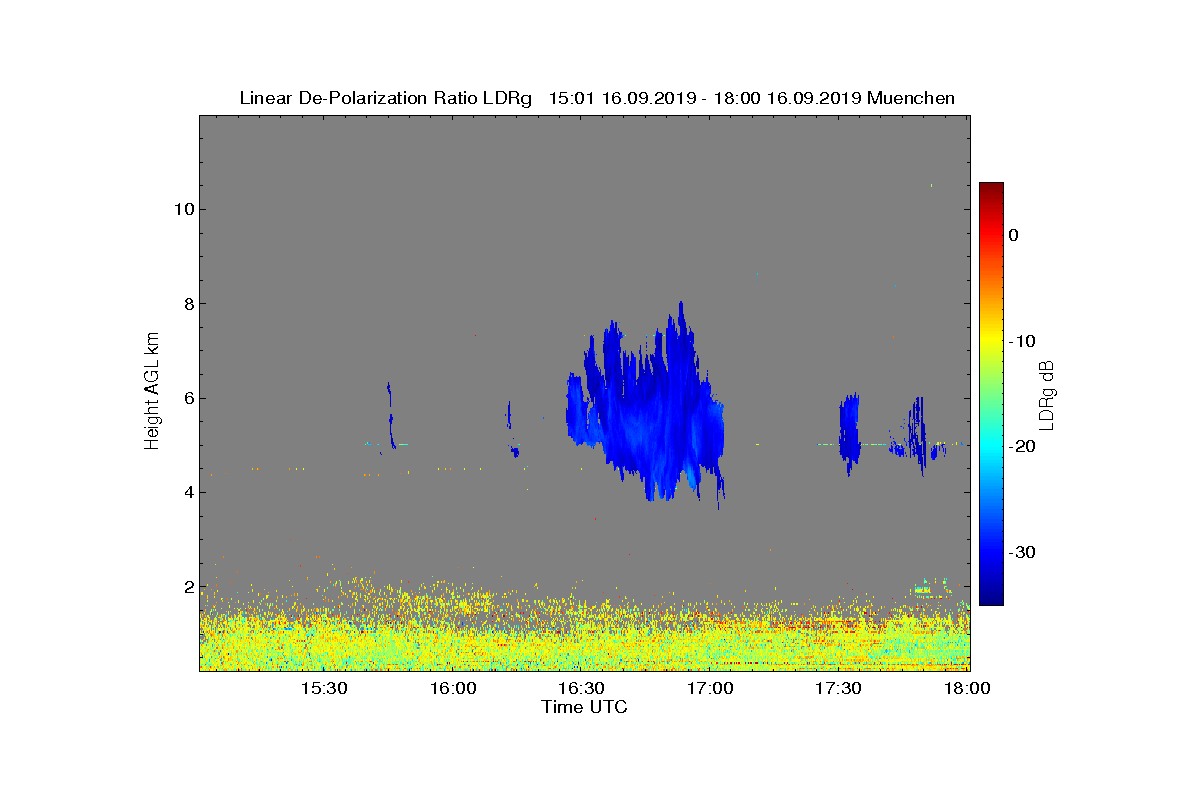The width and height of the screenshot is (1200, 800).
Task: Click the 18:00 time tick label
Action: coord(967,689)
